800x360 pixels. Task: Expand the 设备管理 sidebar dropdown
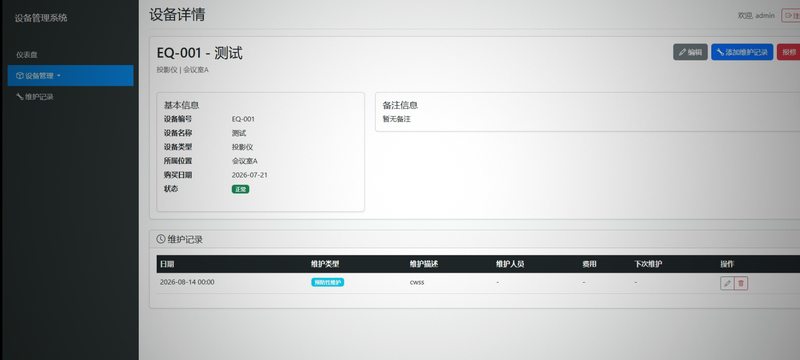point(70,75)
